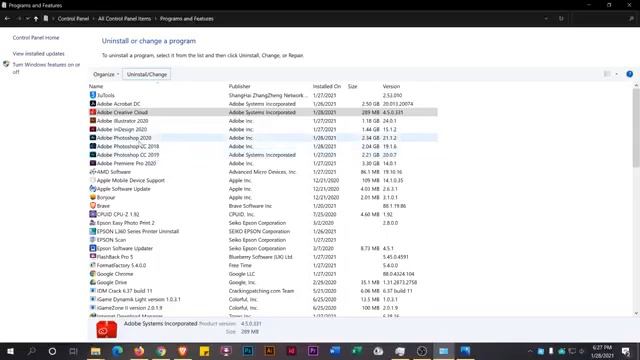This screenshot has height=360, width=640.
Task: Launch Premiere Pro from the taskbar
Action: [313, 351]
